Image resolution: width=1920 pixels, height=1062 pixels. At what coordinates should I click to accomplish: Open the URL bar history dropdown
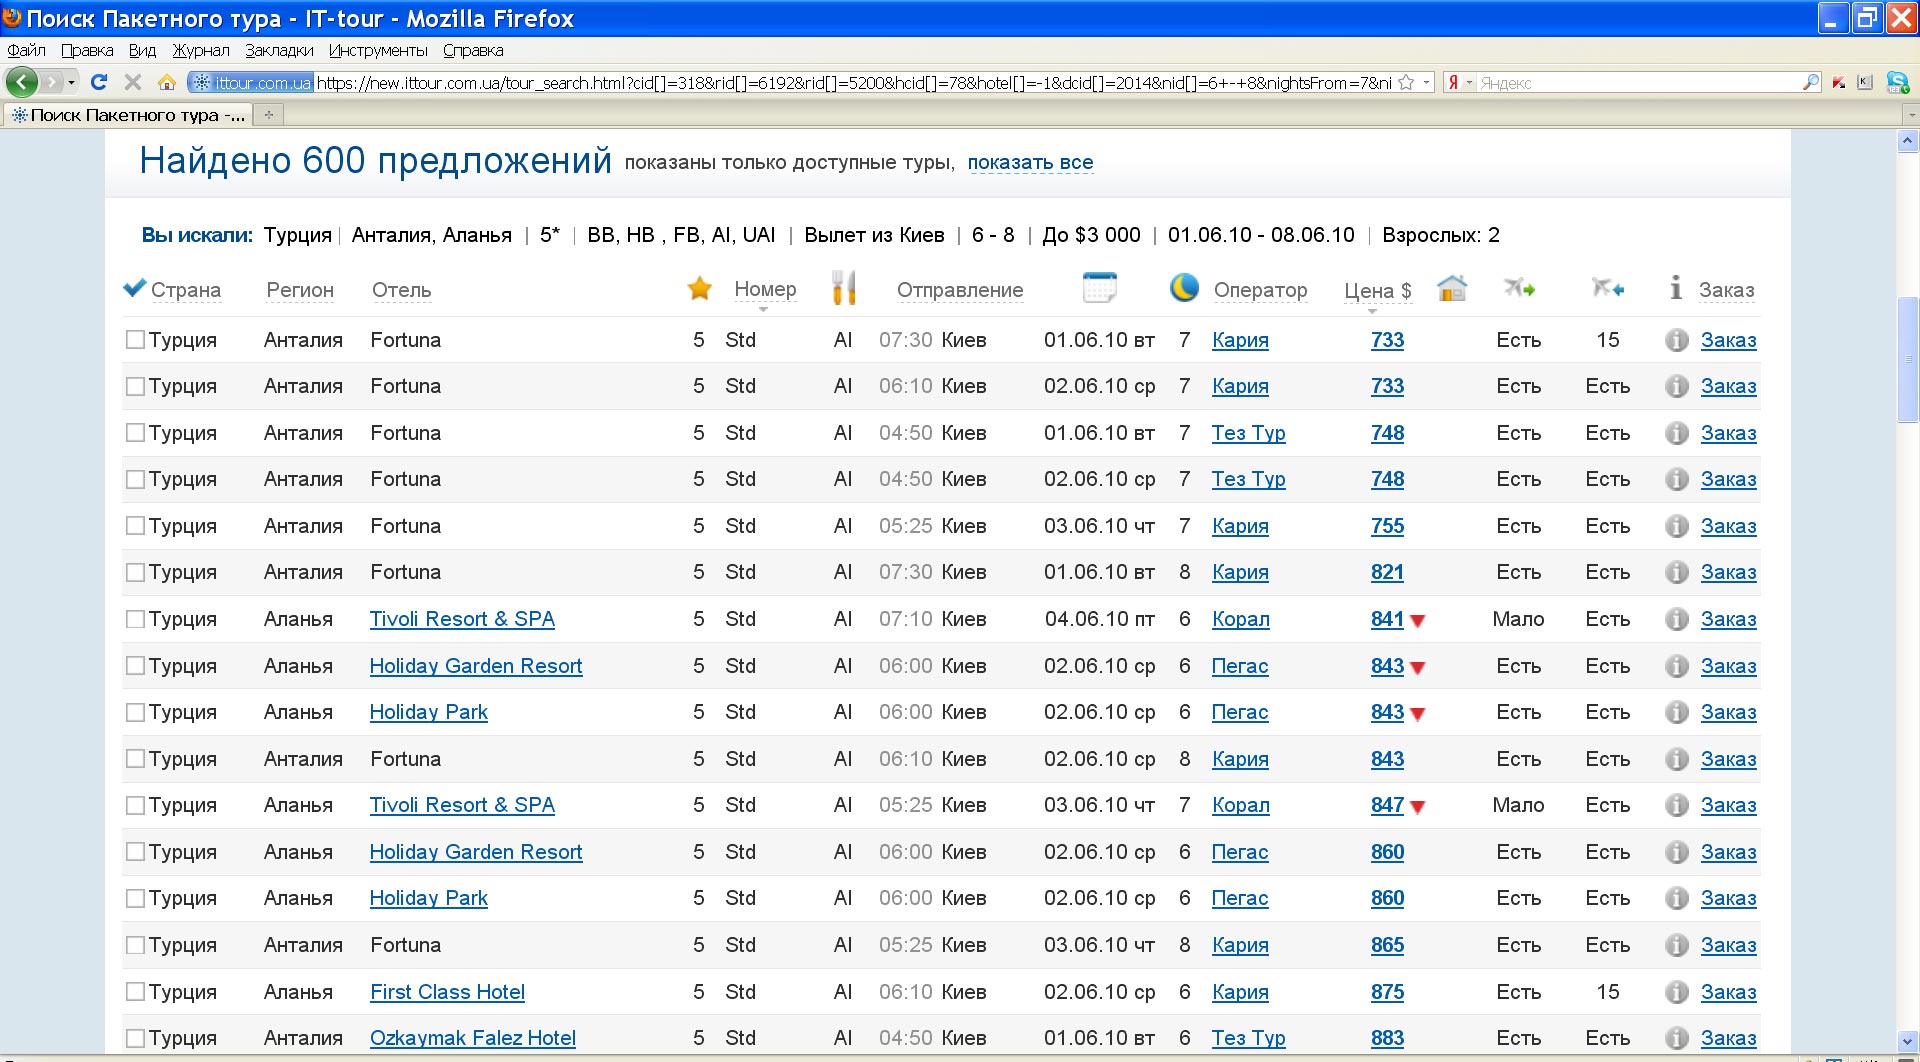1426,82
